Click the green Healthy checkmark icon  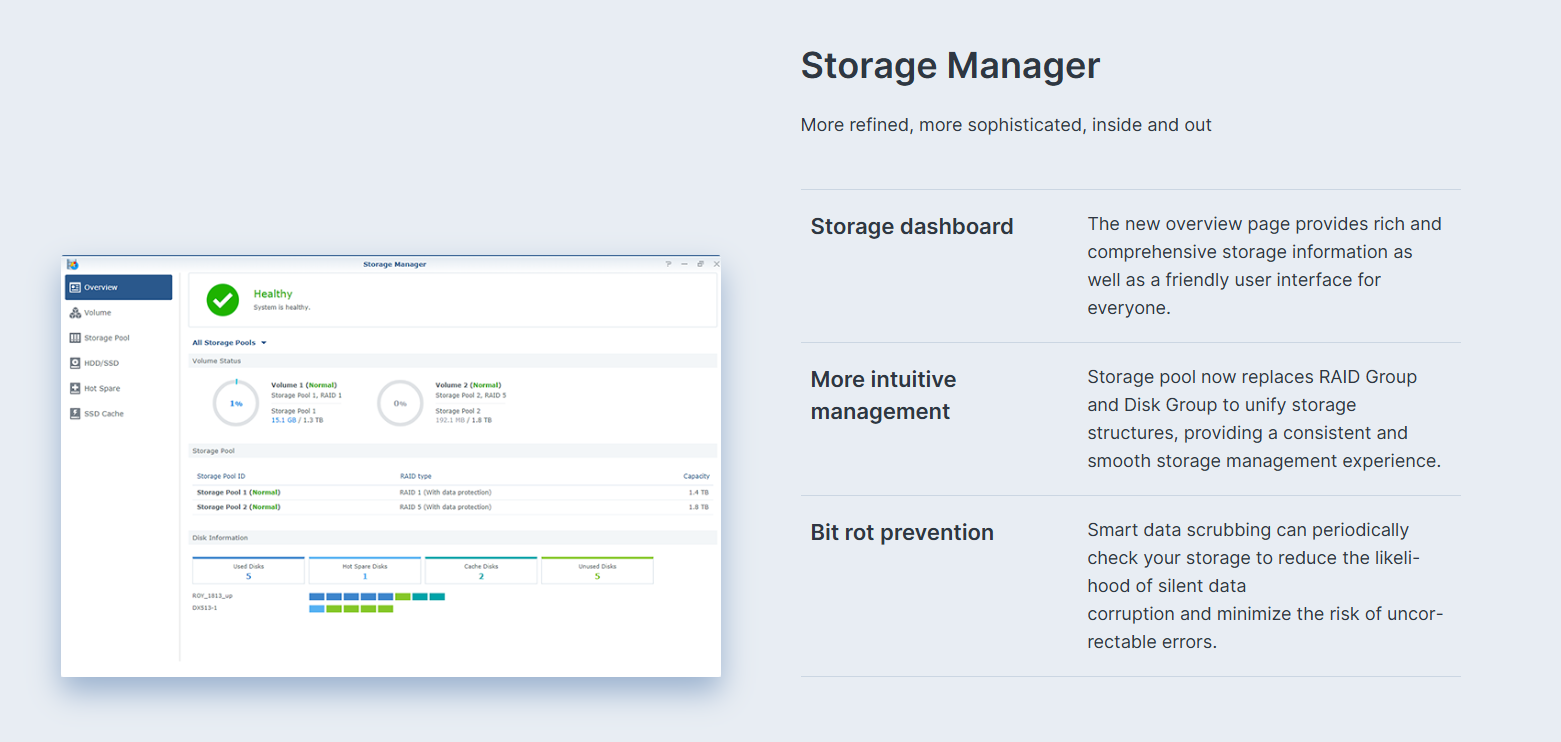(222, 300)
